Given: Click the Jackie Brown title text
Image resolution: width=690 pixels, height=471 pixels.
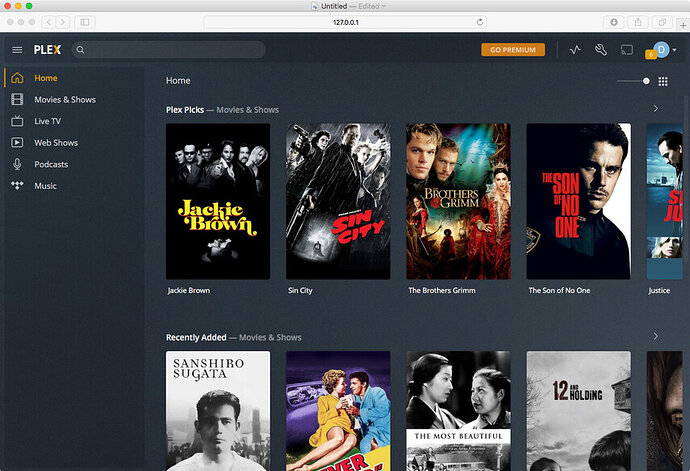Looking at the screenshot, I should tap(189, 291).
